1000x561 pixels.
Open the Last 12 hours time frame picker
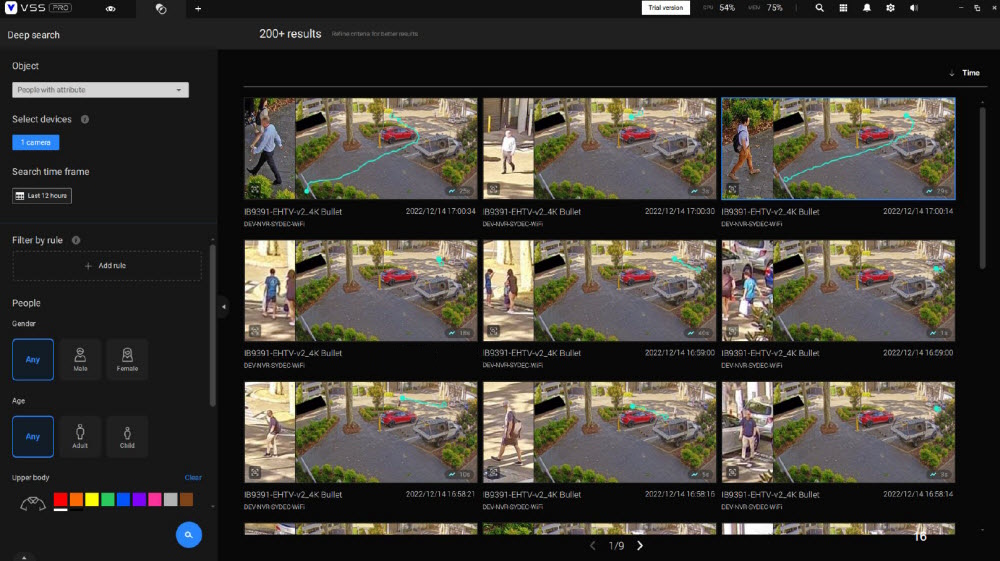pyautogui.click(x=42, y=196)
